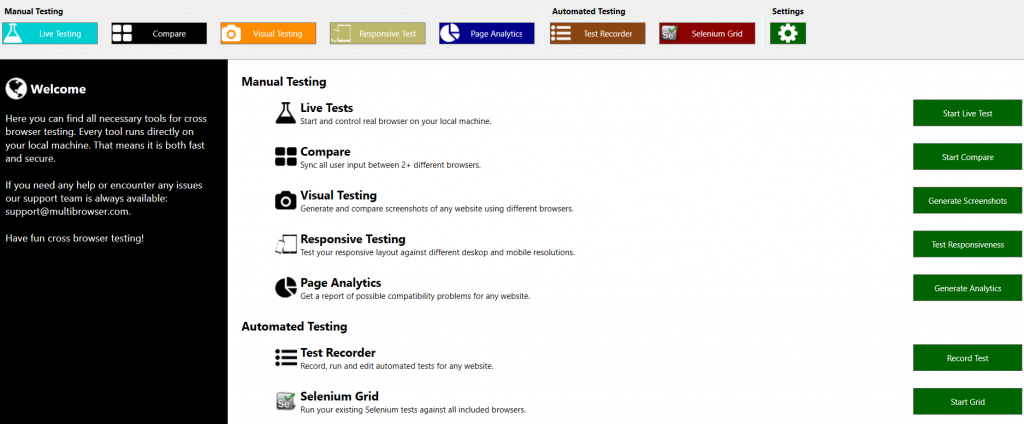Image resolution: width=1024 pixels, height=424 pixels.
Task: Click the devices icon beside Responsive Testing
Action: 286,244
